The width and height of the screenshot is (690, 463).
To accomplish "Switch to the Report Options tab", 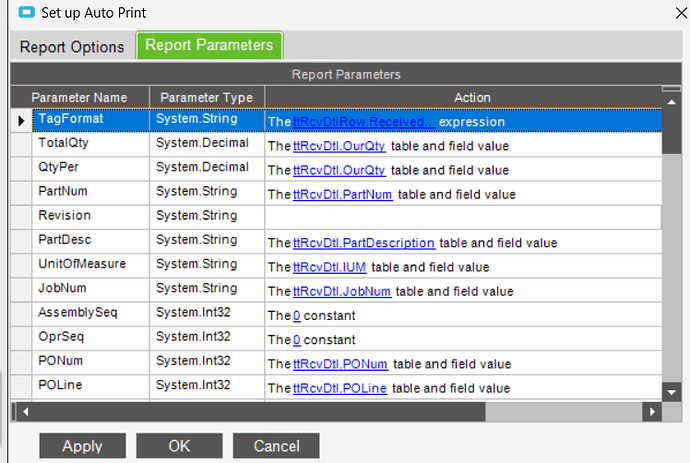I will [x=72, y=47].
